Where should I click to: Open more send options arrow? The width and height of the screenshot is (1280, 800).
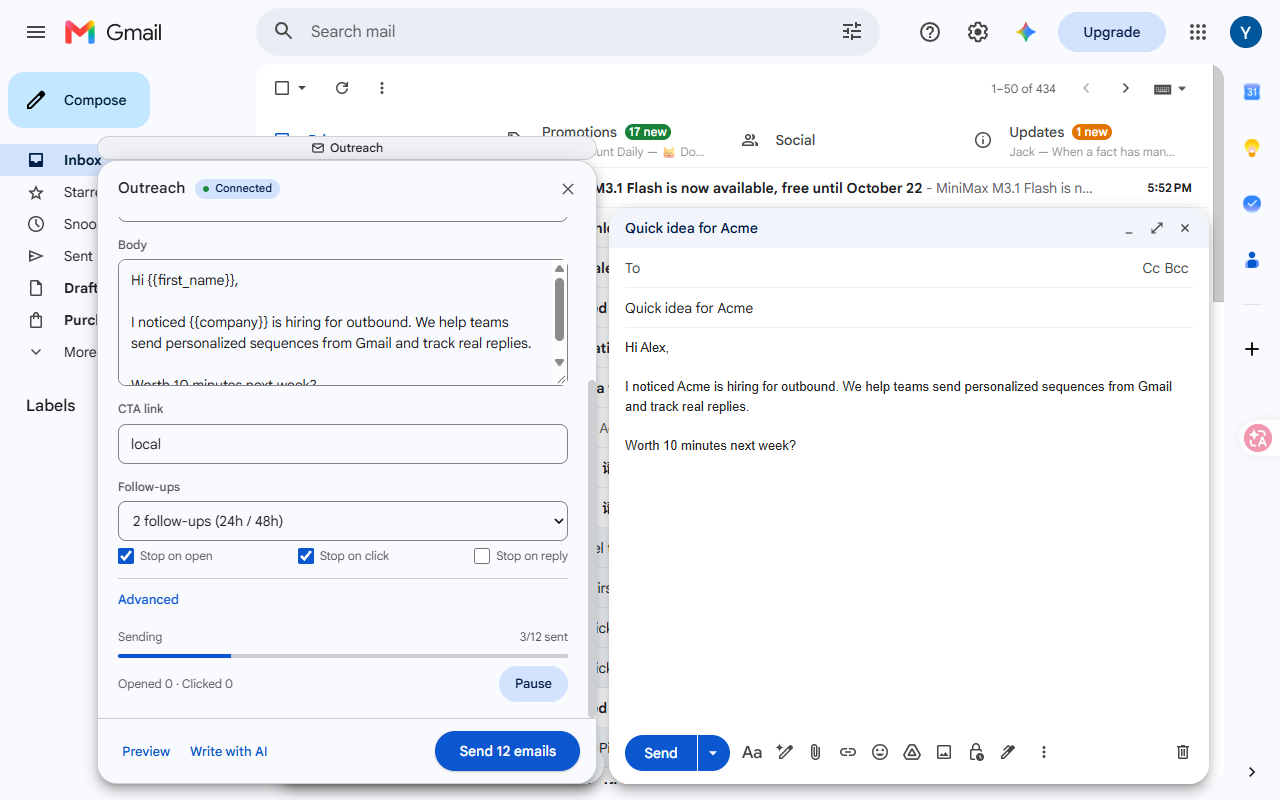(x=713, y=753)
